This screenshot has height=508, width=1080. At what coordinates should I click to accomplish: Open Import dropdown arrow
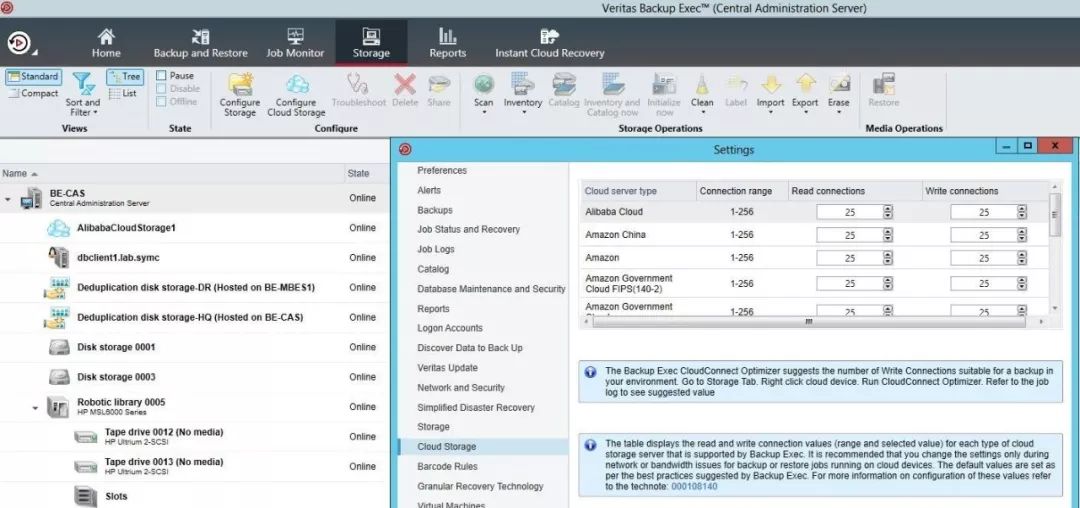tap(770, 112)
